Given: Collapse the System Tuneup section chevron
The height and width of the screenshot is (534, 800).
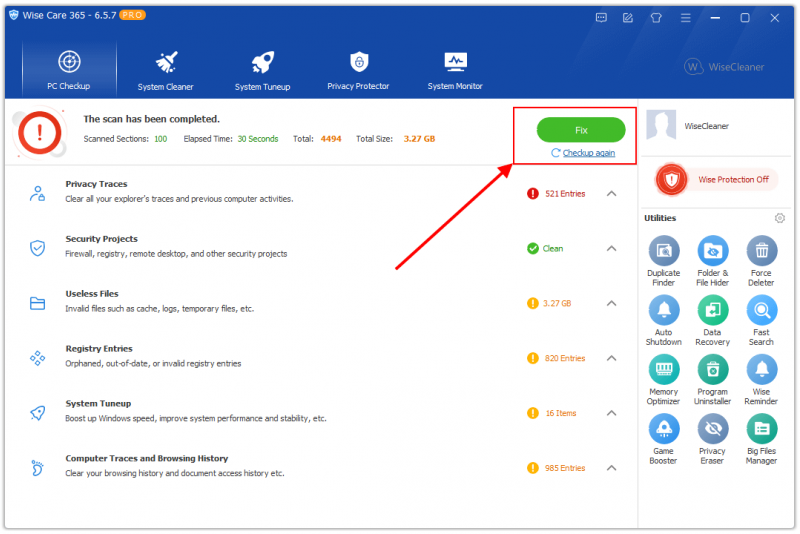Looking at the screenshot, I should pos(611,413).
